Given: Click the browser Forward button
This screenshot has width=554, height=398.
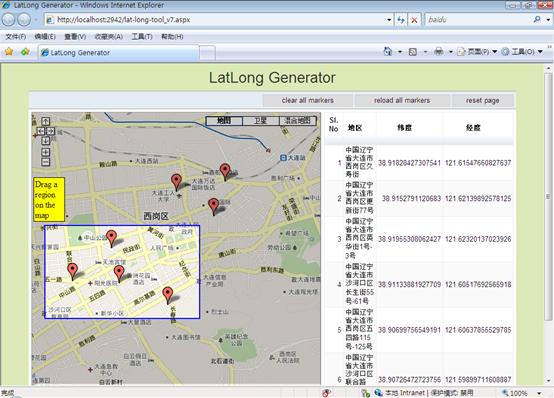Looking at the screenshot, I should 24,20.
